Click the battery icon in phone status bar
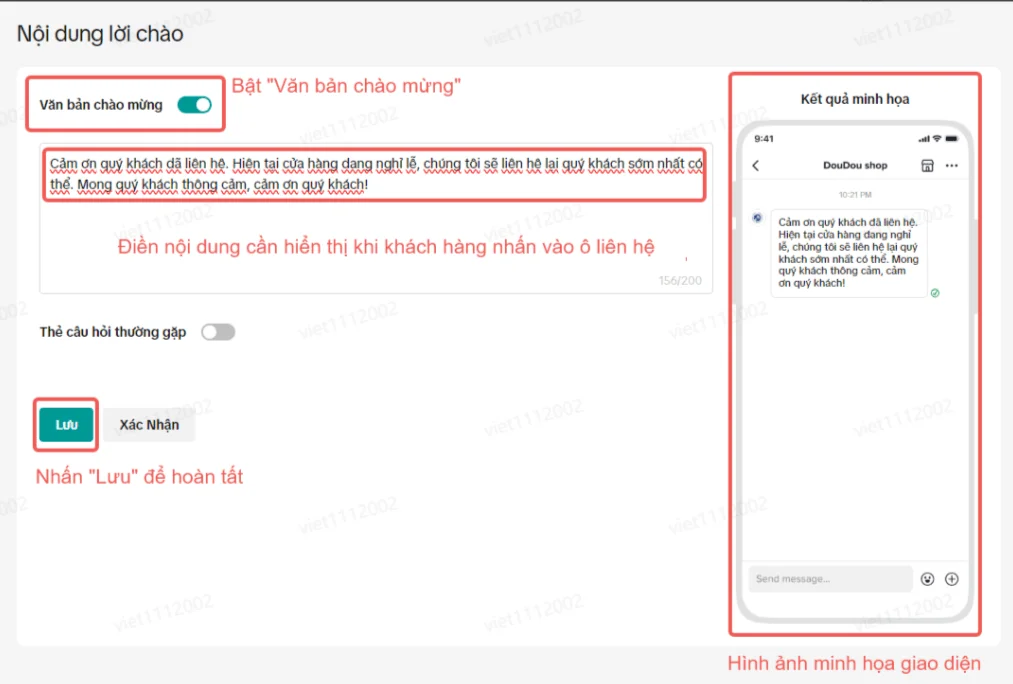This screenshot has width=1013, height=684. 952,139
